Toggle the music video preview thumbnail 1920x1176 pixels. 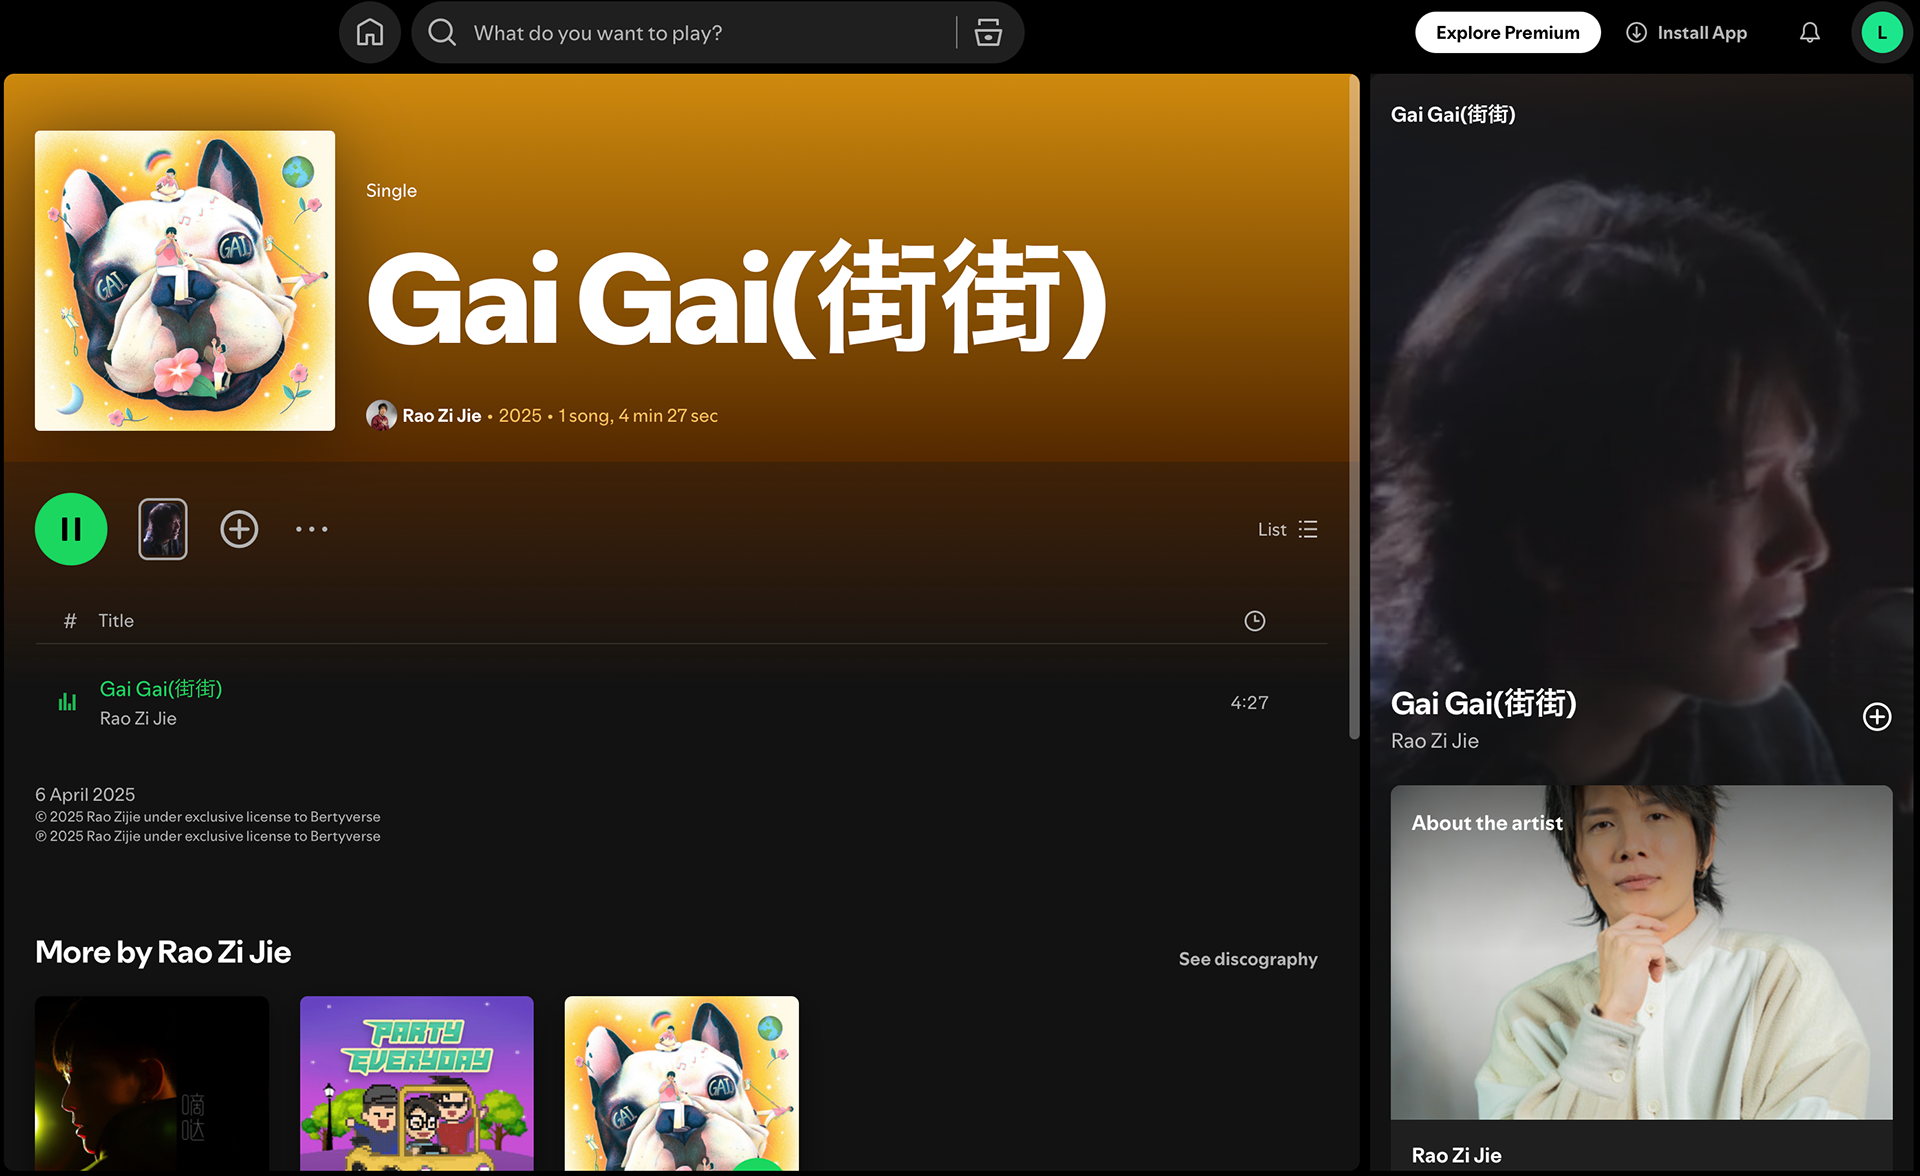163,529
